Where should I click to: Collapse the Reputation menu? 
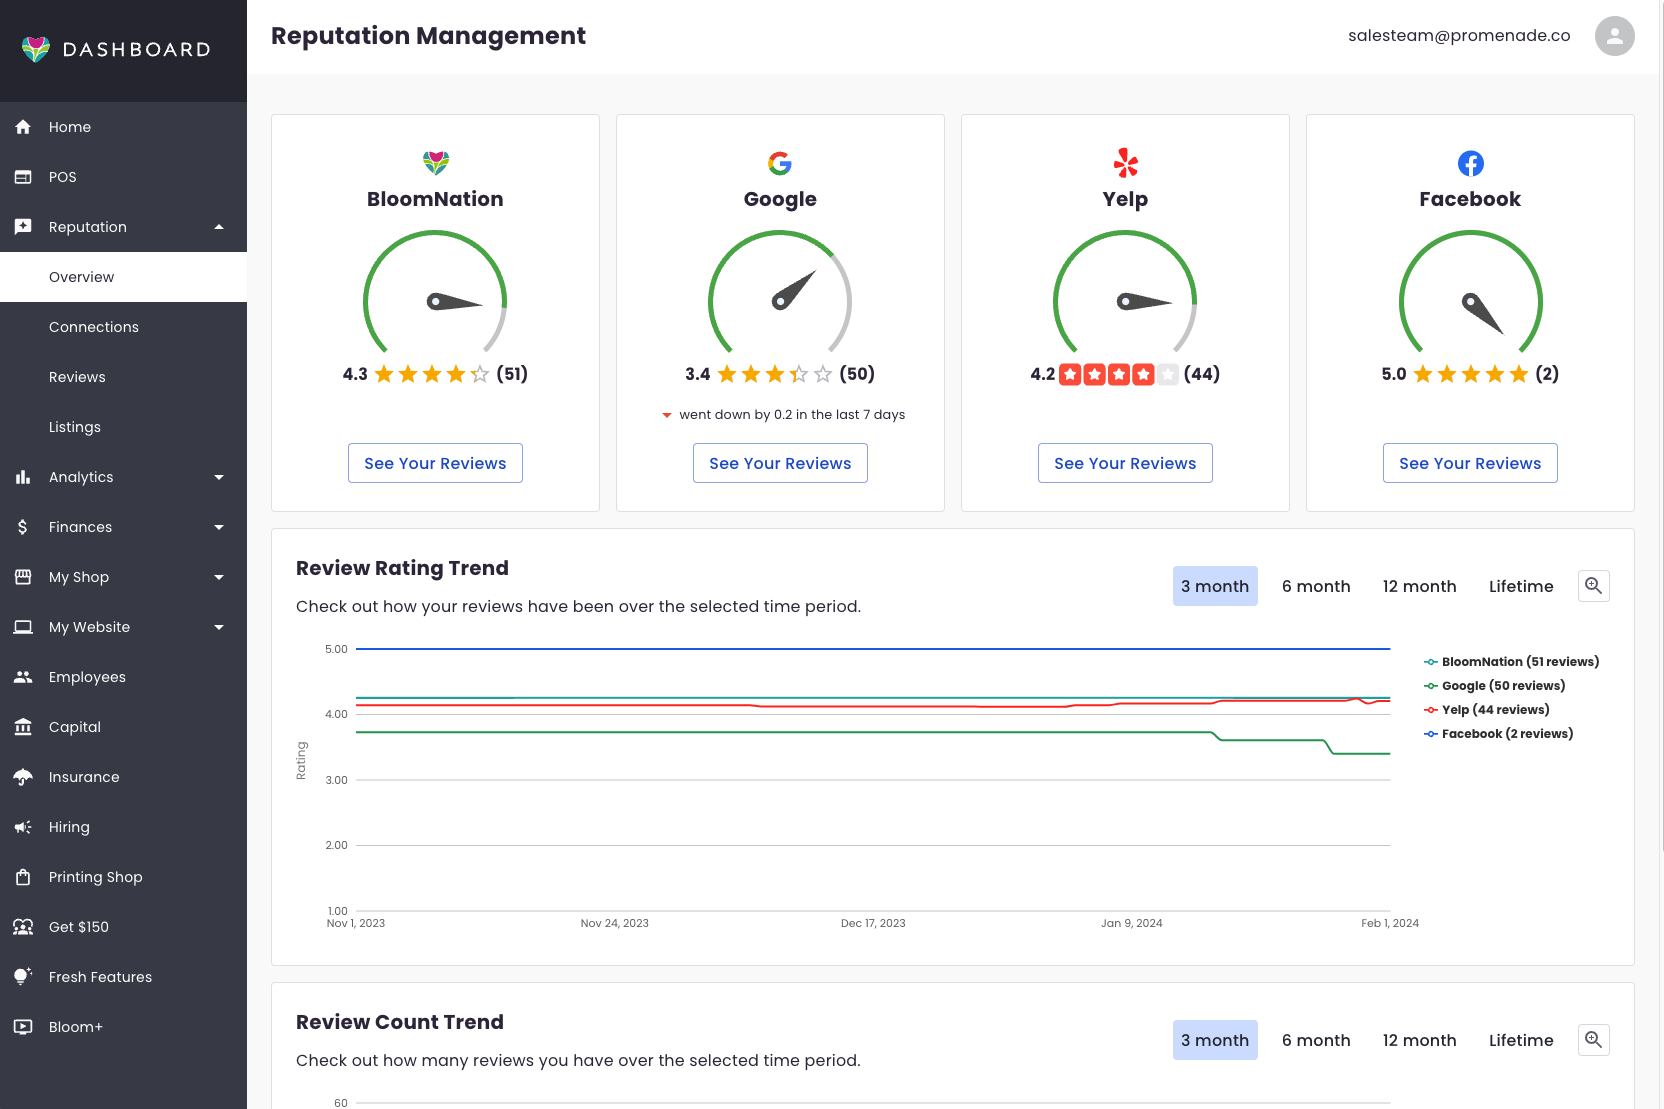(x=218, y=227)
